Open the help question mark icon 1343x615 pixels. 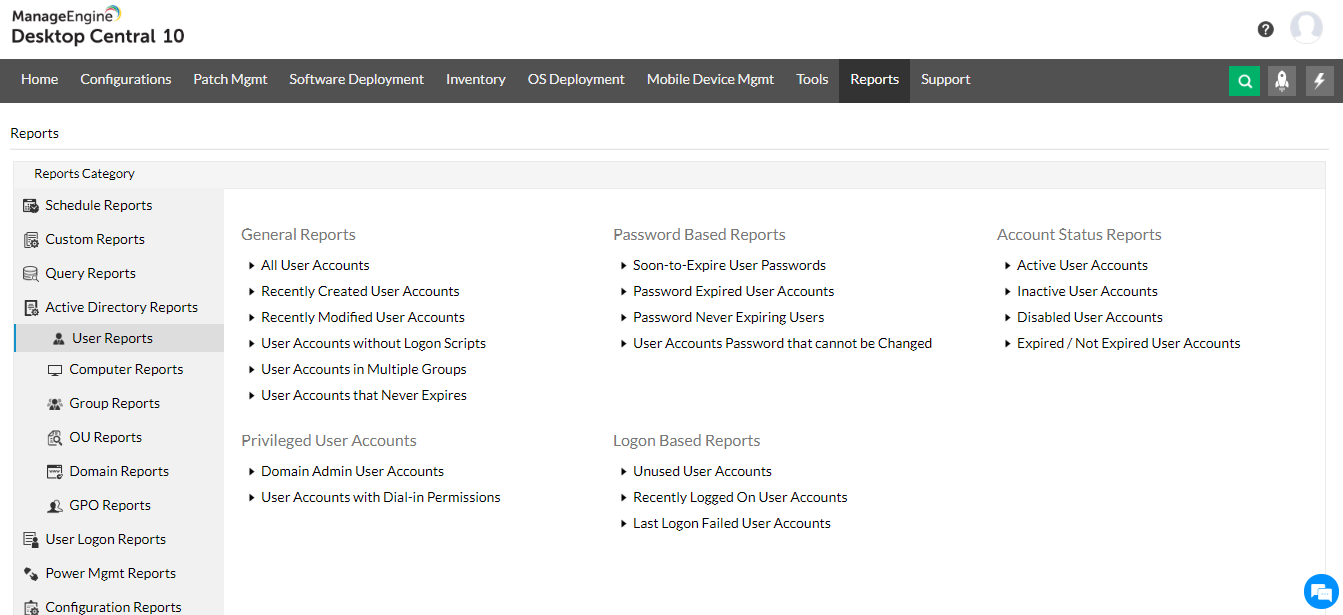1266,29
